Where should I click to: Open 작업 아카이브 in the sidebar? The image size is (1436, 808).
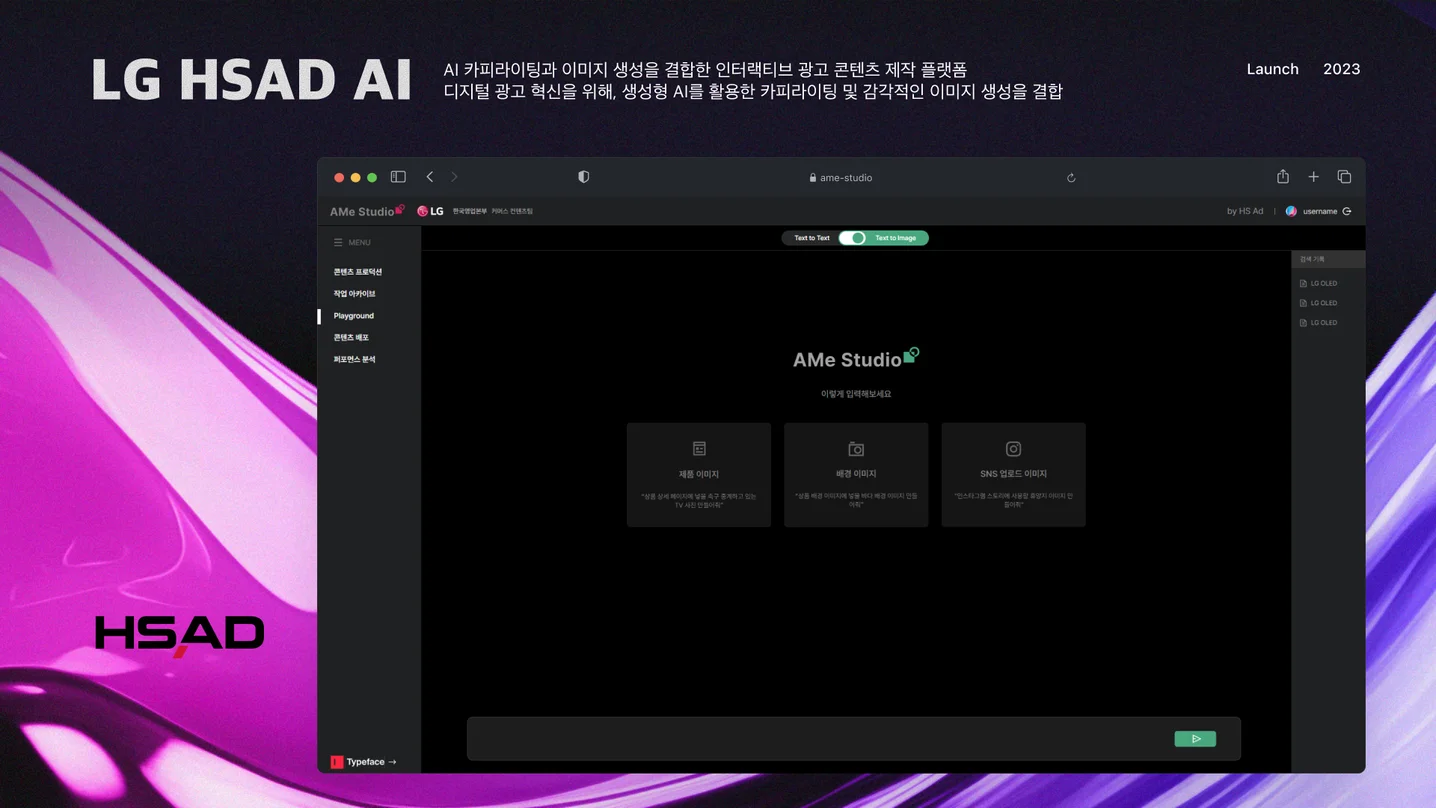[355, 294]
